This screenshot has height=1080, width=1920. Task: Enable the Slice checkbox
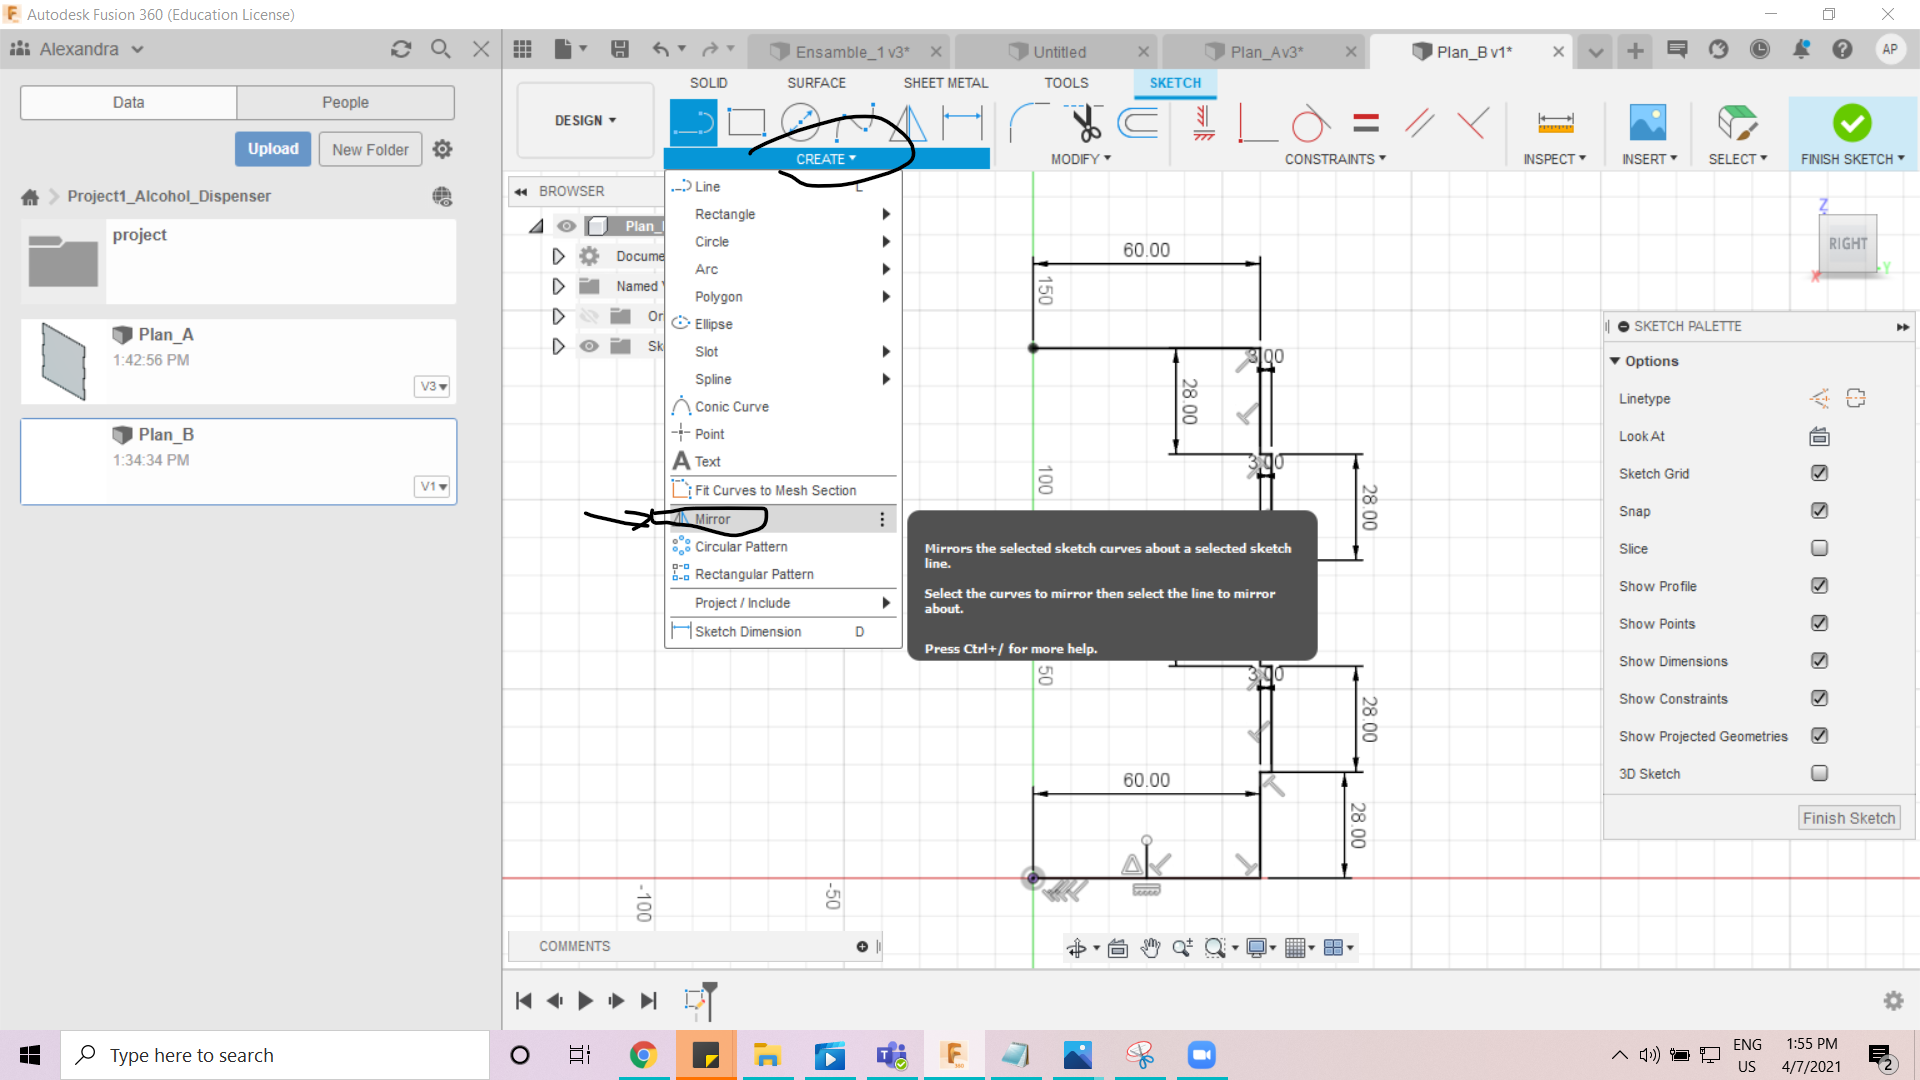point(1819,548)
